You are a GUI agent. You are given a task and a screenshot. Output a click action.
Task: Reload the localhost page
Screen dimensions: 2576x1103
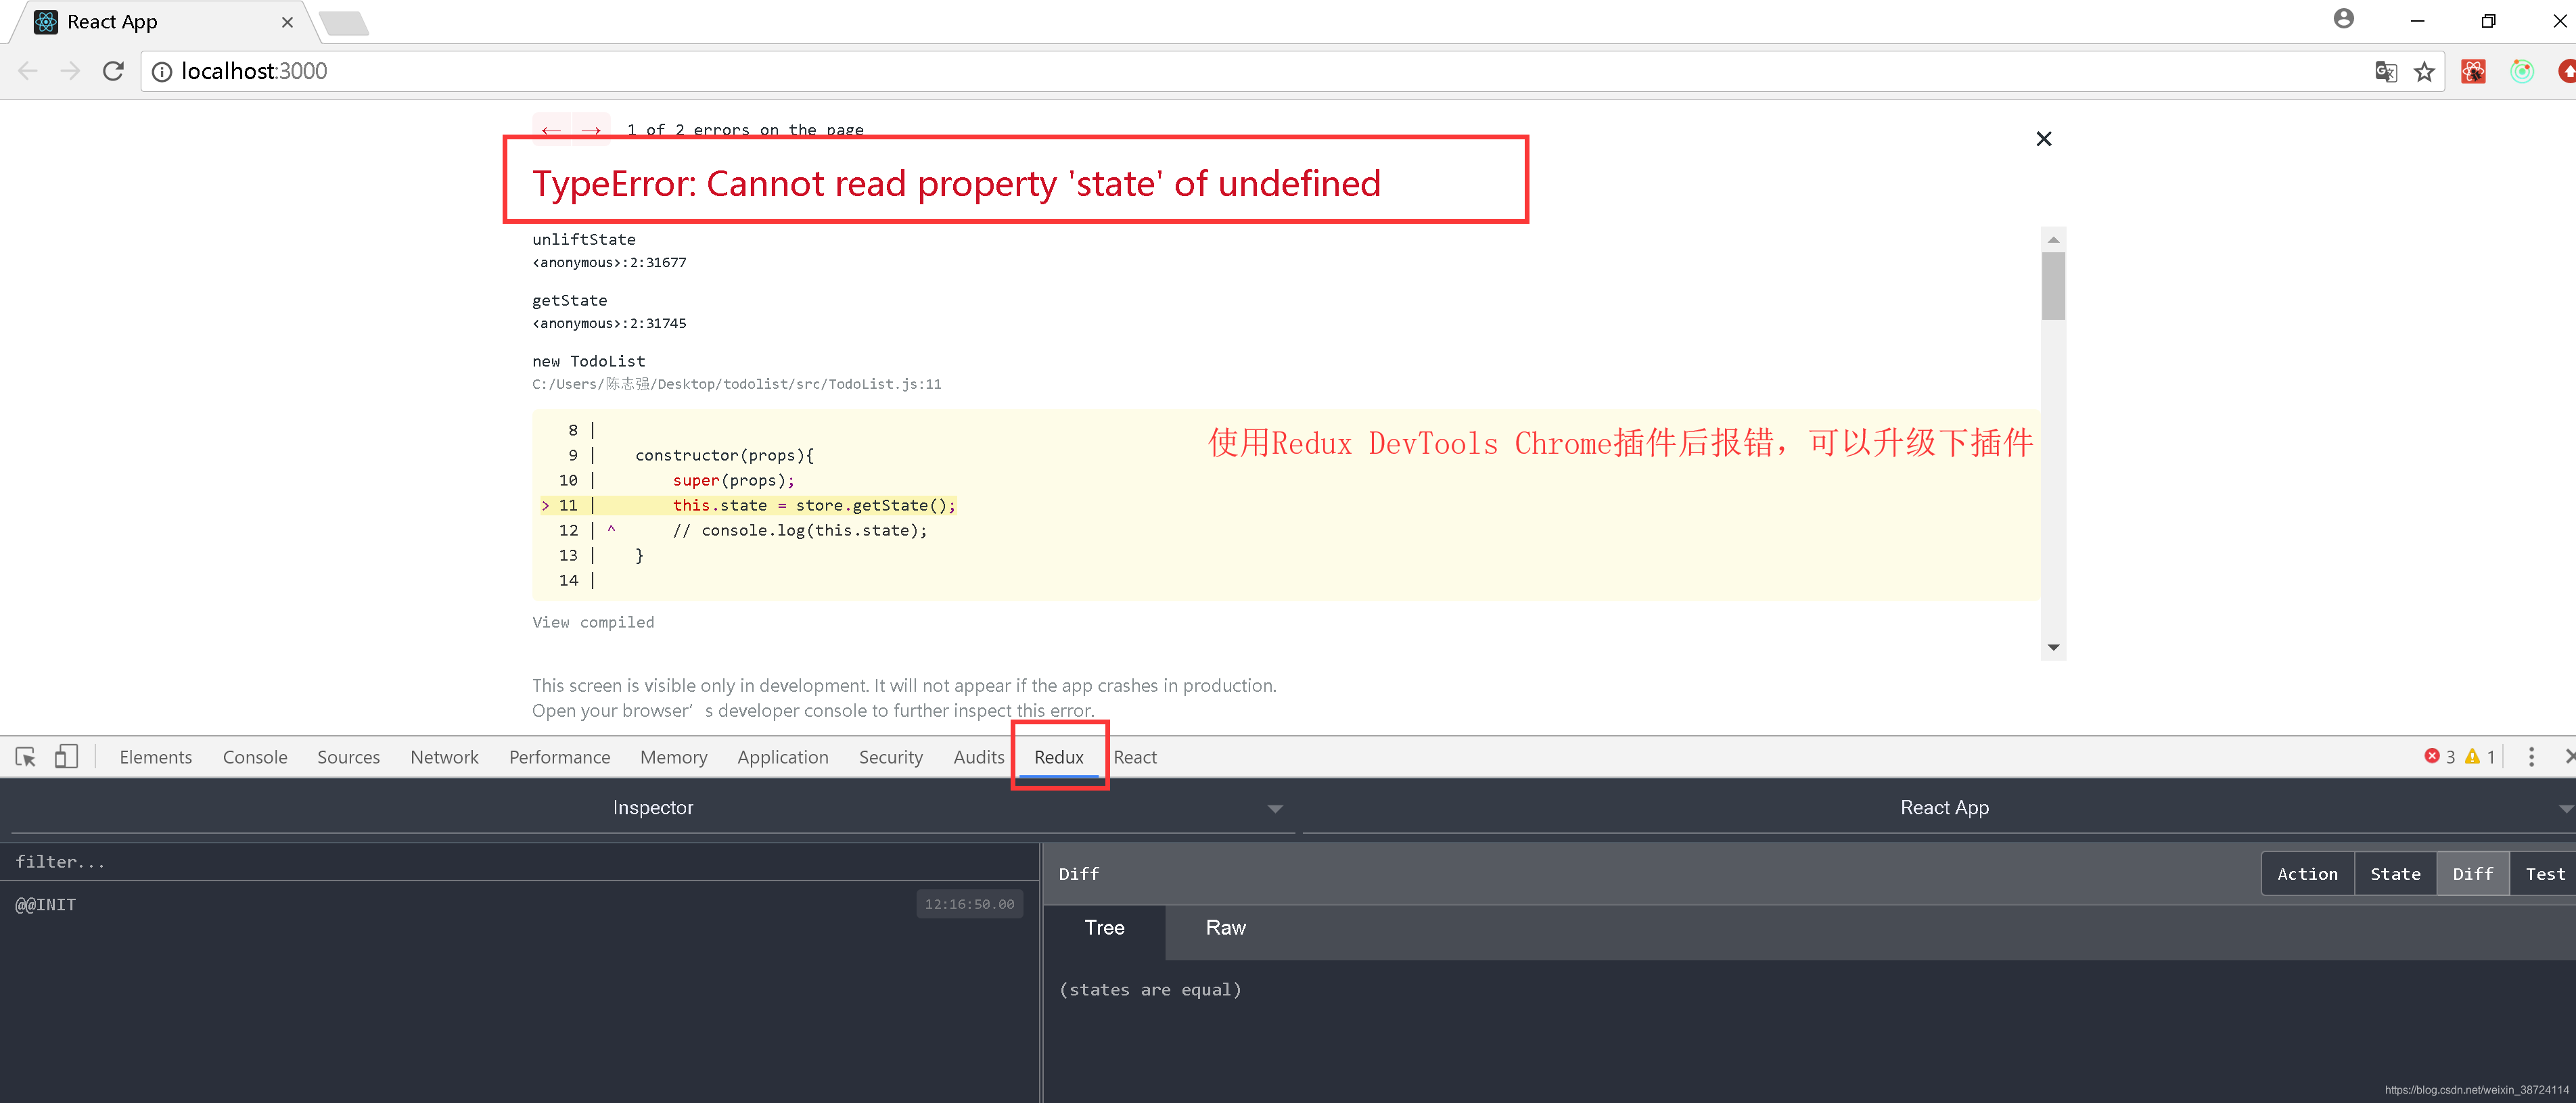click(113, 71)
